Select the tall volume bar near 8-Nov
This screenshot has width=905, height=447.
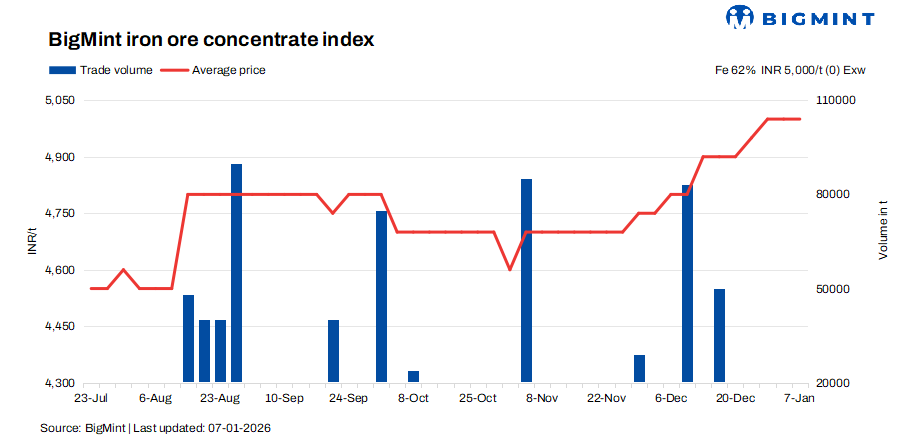point(526,281)
